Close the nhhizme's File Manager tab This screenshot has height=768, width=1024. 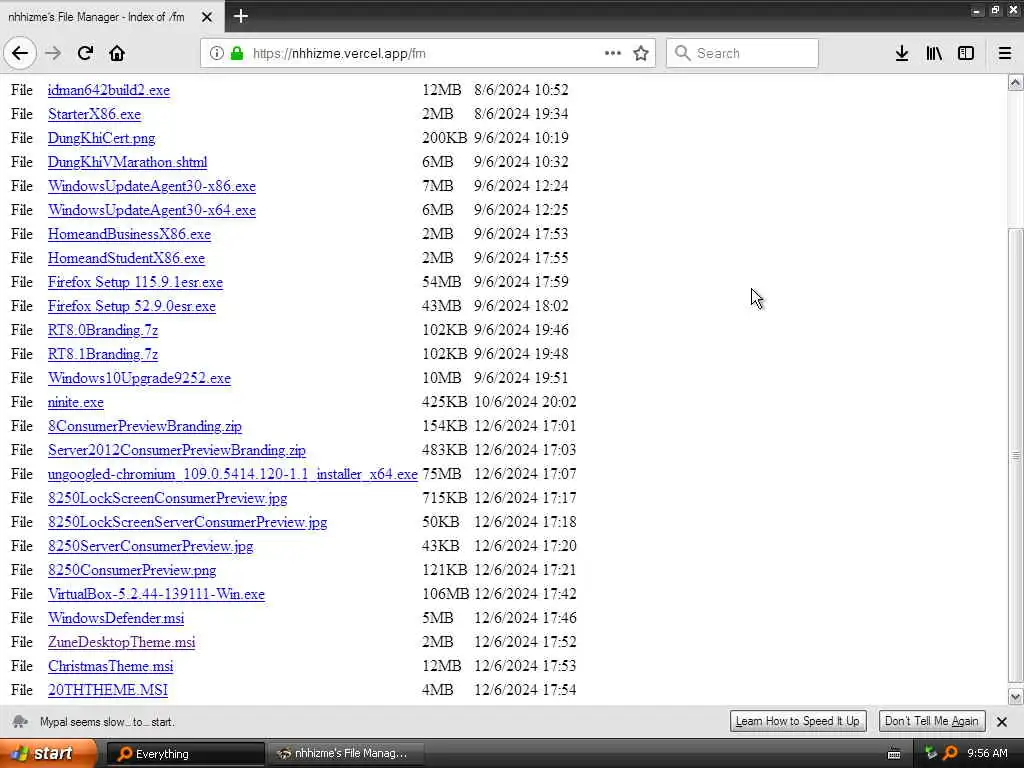(206, 17)
